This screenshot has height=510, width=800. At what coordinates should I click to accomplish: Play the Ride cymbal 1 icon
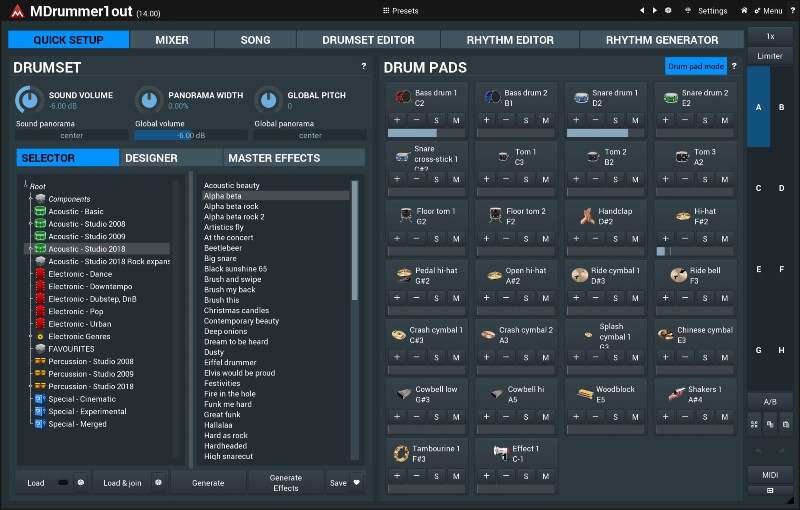click(x=580, y=275)
